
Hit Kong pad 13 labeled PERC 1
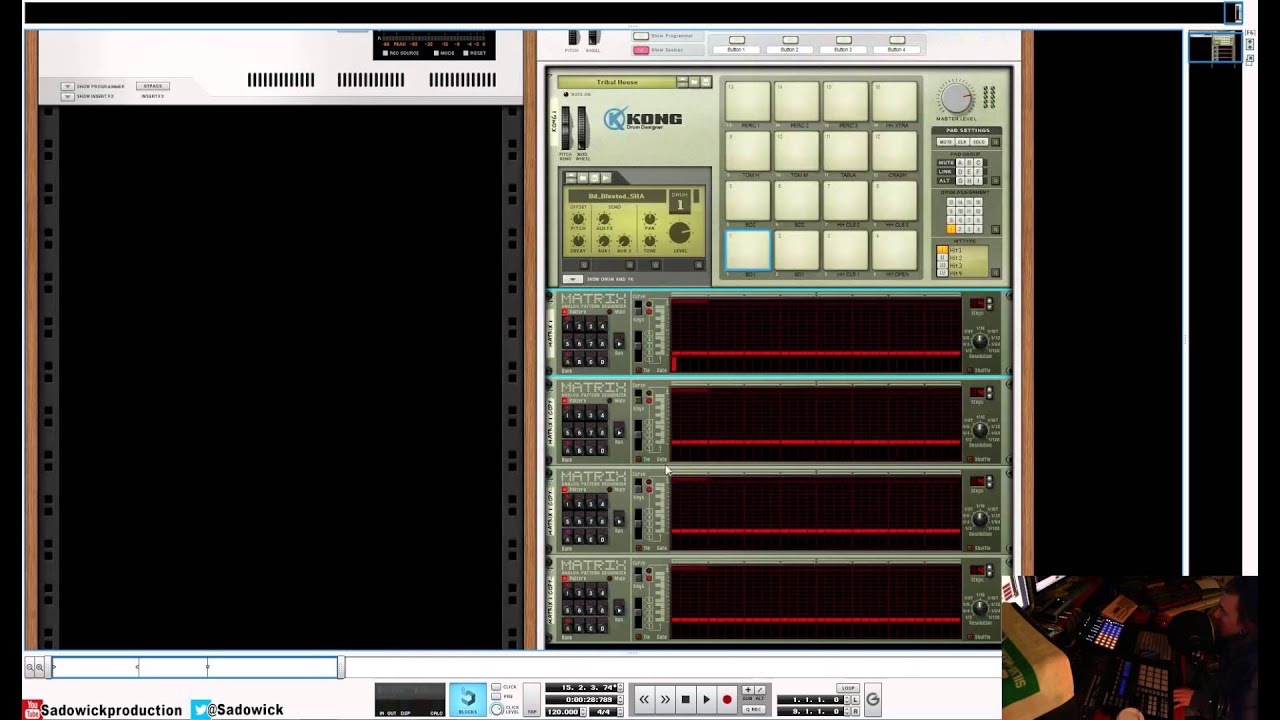[748, 101]
